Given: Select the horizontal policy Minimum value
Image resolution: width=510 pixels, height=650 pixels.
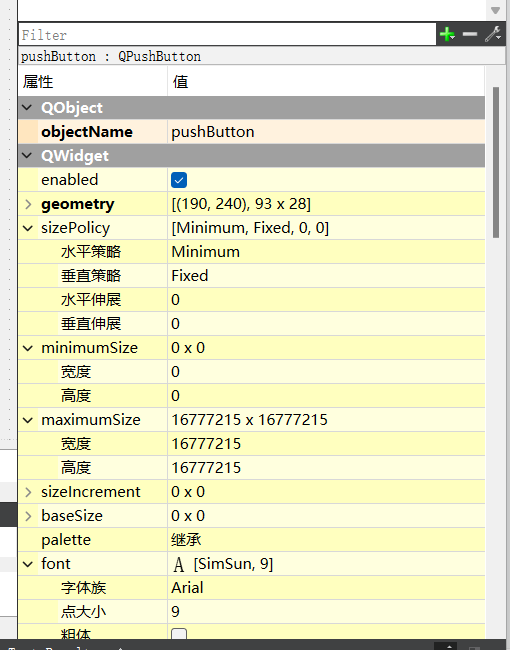Looking at the screenshot, I should pyautogui.click(x=326, y=252).
